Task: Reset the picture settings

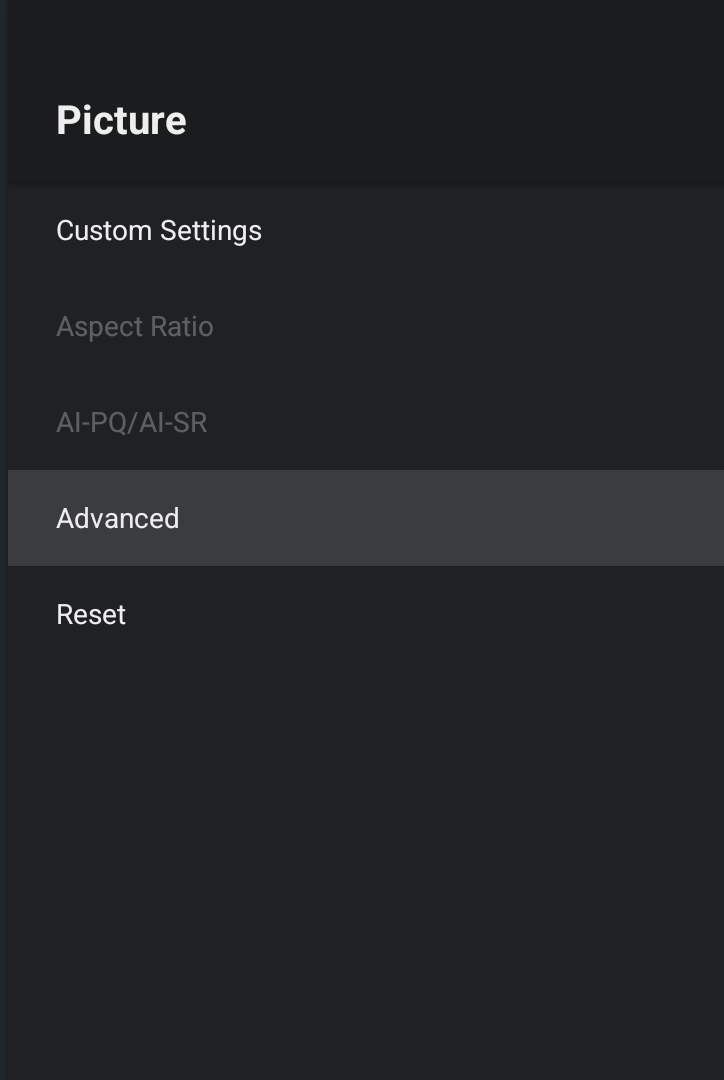Action: tap(91, 614)
